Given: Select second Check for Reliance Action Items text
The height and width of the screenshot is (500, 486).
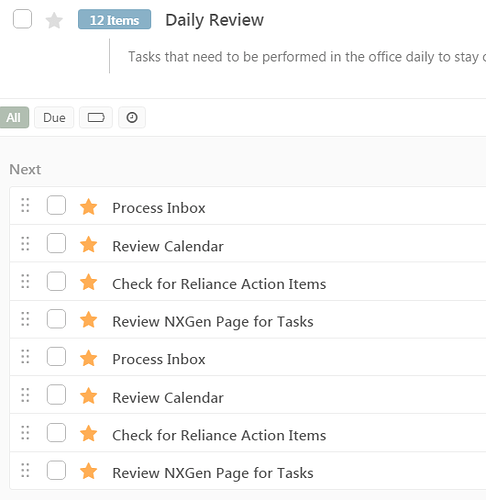Looking at the screenshot, I should pos(219,435).
